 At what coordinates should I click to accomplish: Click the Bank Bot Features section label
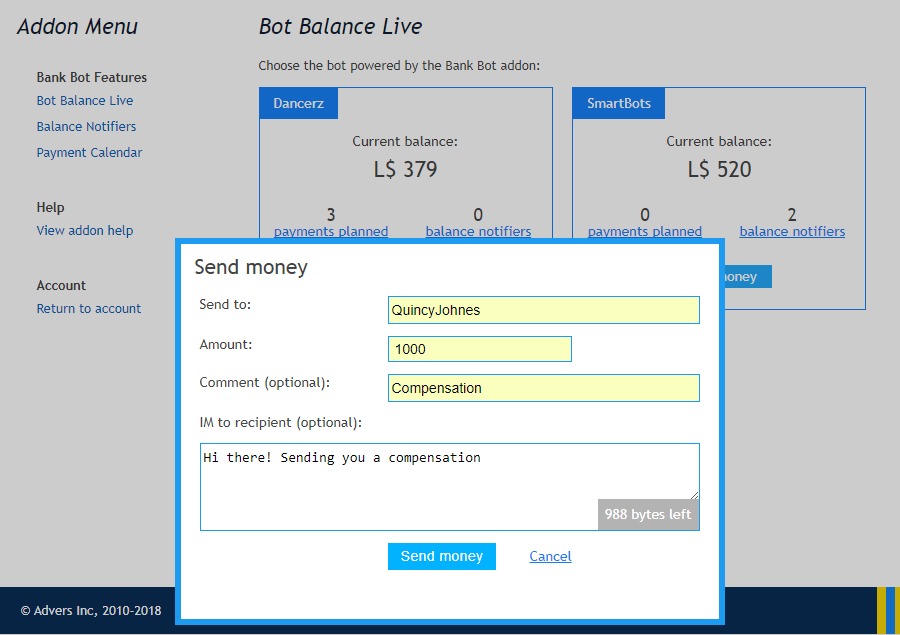click(92, 77)
